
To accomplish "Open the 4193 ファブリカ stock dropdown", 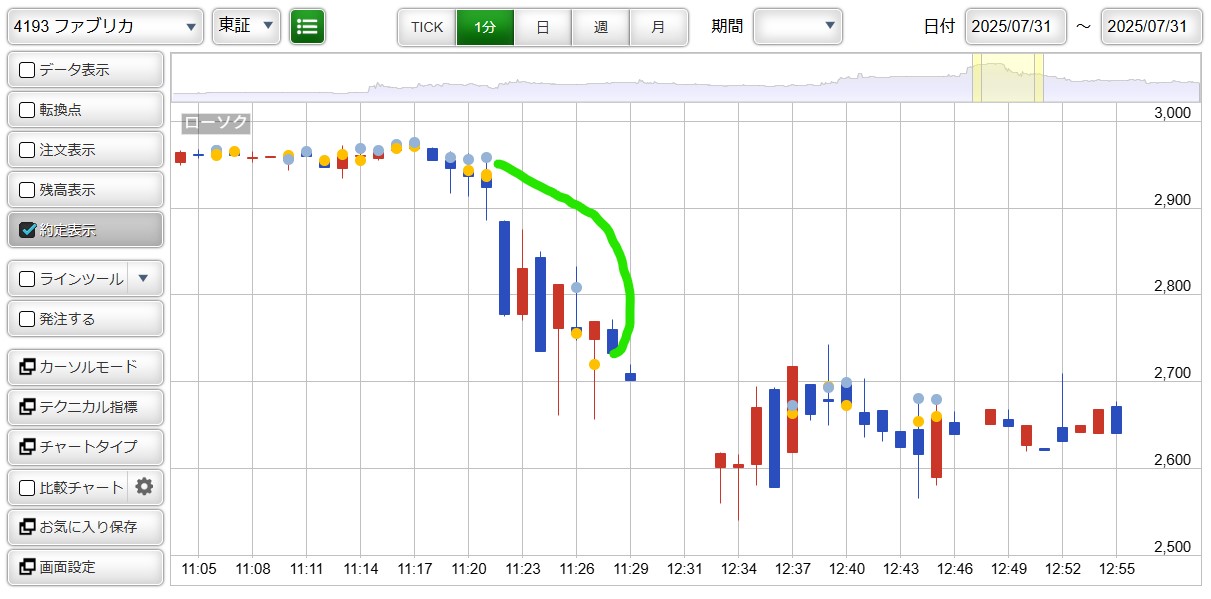I will 105,26.
